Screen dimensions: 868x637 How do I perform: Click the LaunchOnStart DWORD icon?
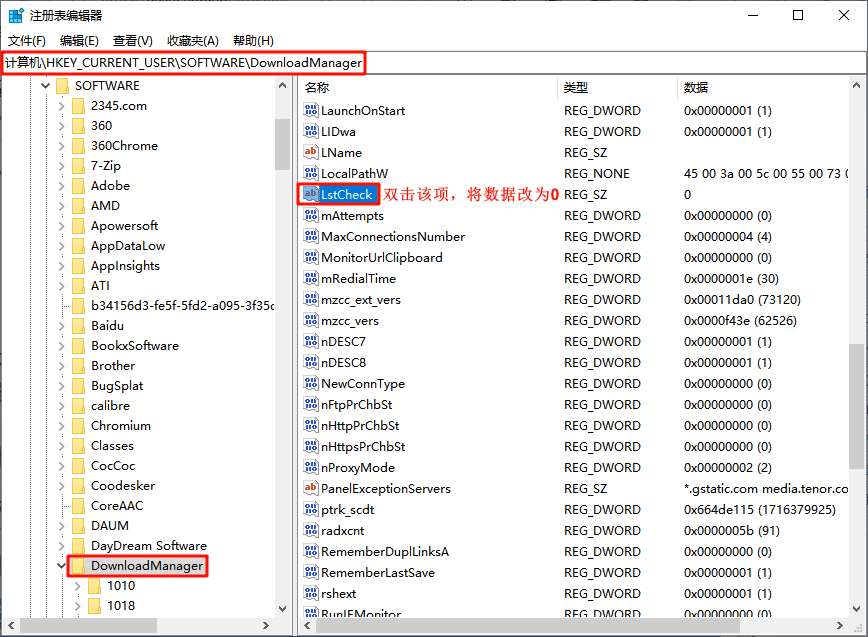tap(312, 110)
